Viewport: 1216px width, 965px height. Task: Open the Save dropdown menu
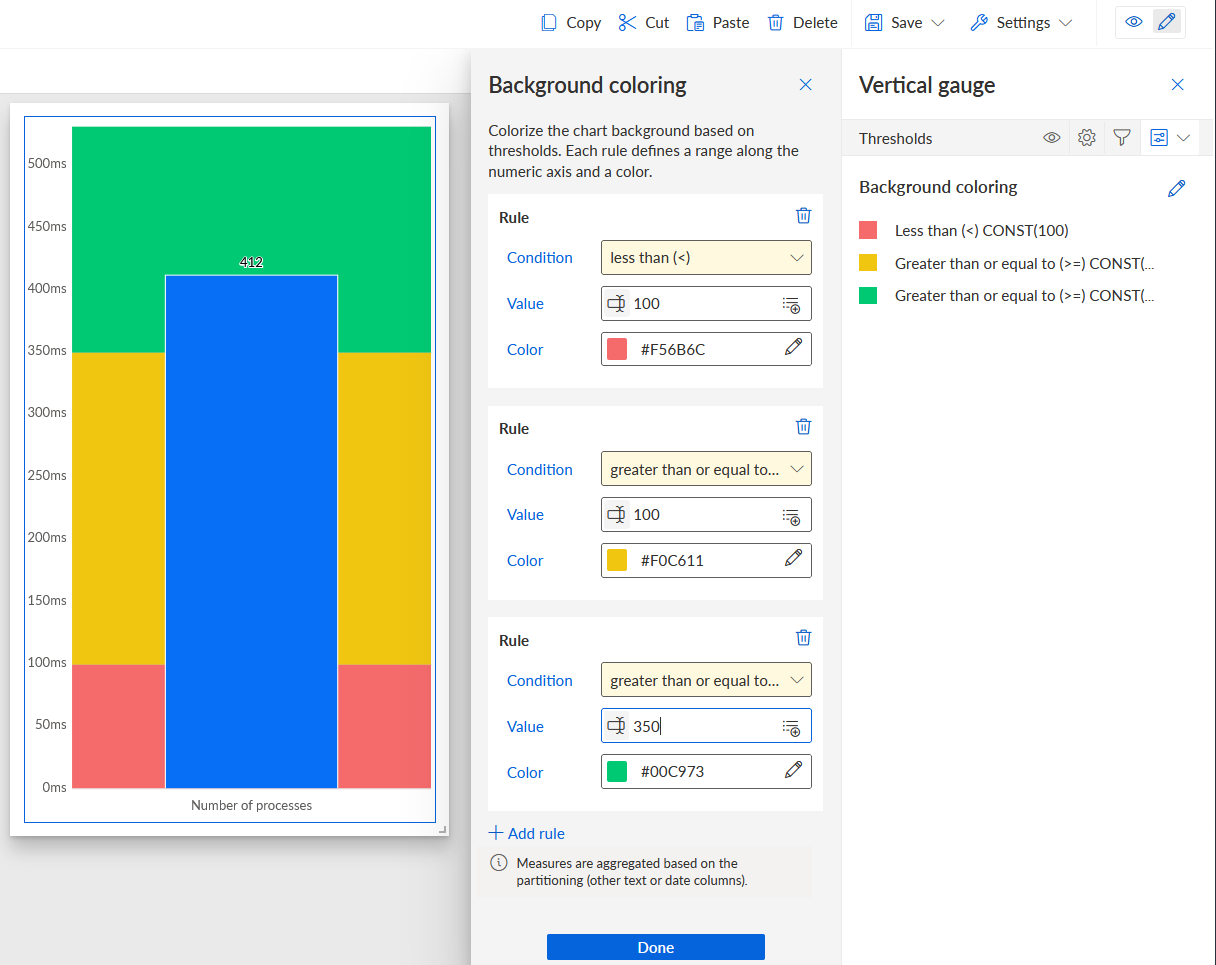coord(904,22)
